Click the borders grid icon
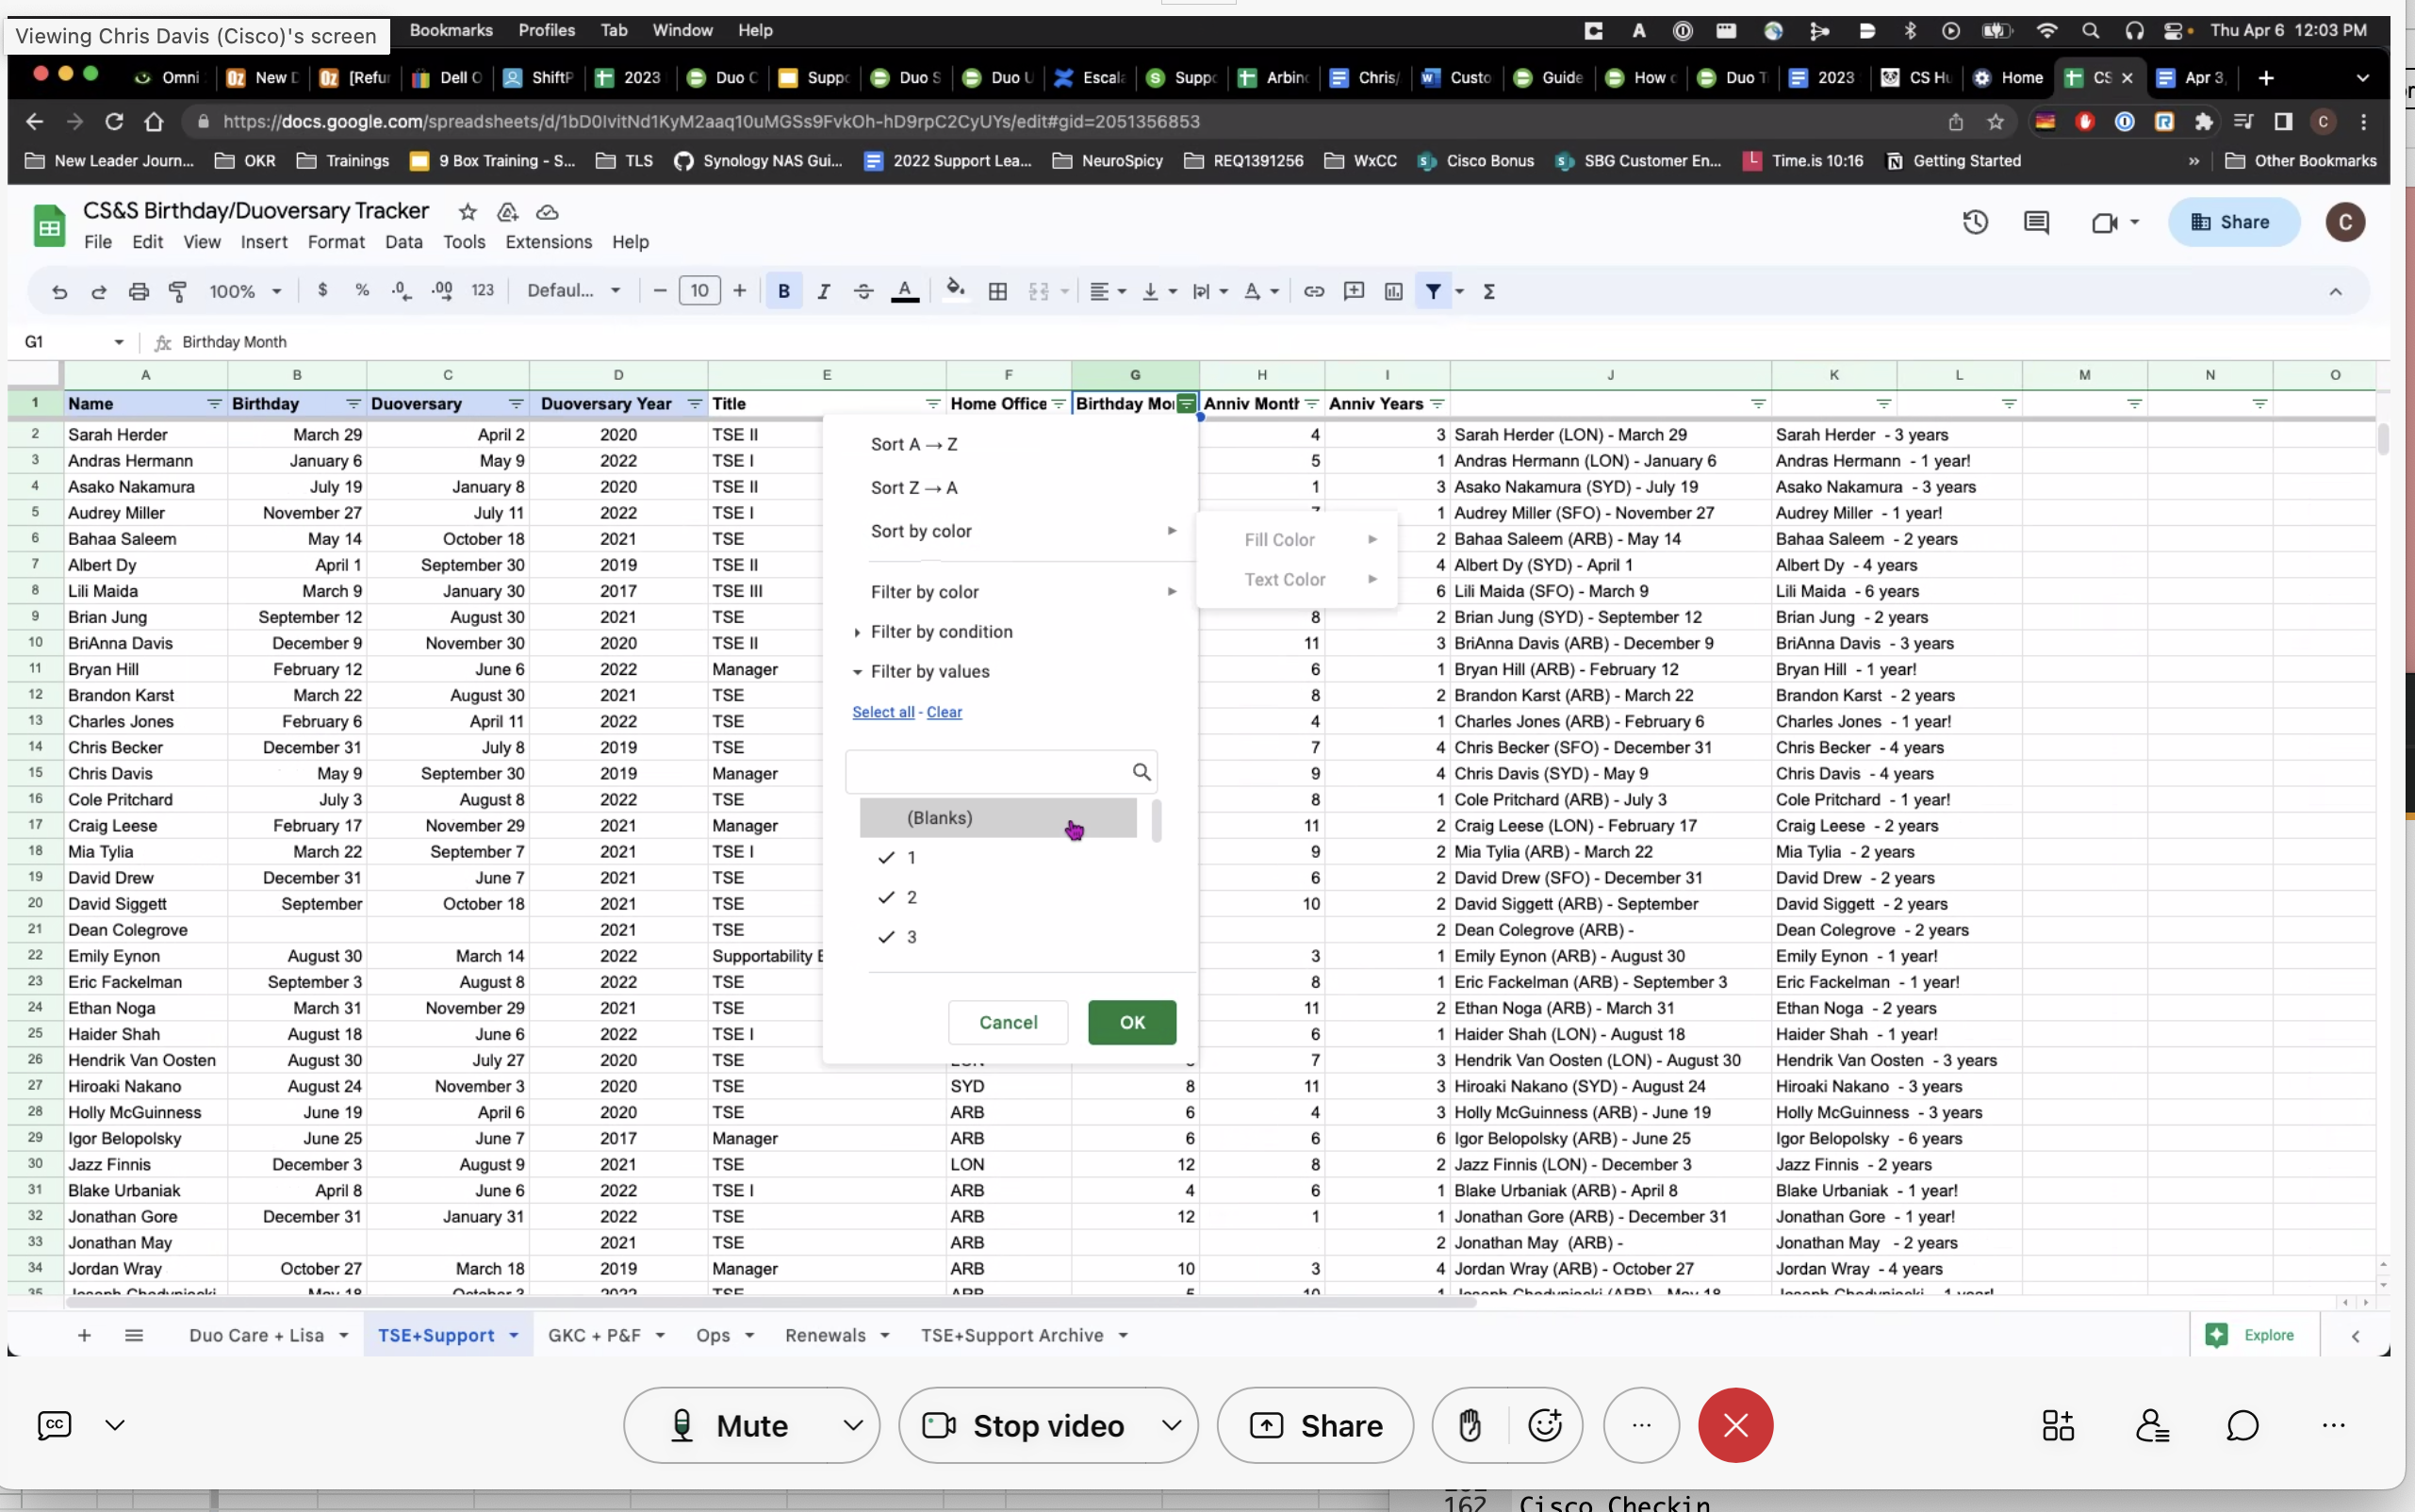Viewport: 2415px width, 1512px height. pos(997,291)
